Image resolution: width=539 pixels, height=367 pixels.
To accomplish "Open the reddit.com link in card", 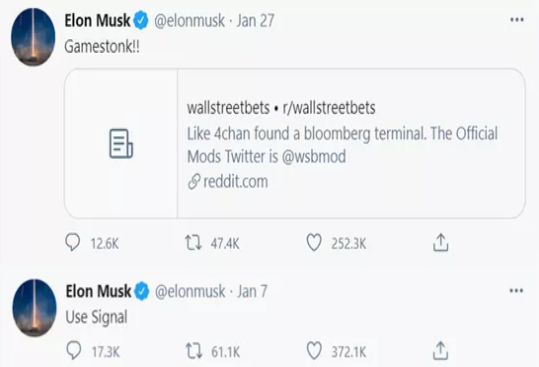I will point(228,181).
